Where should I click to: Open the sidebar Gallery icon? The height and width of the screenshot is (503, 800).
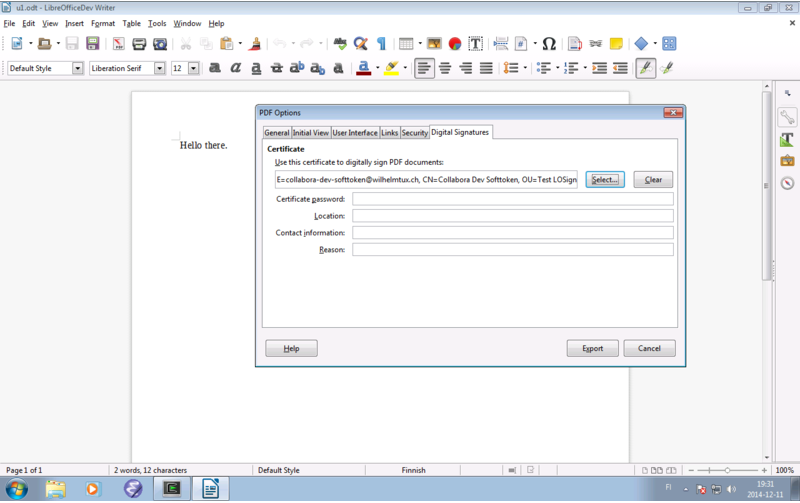787,160
